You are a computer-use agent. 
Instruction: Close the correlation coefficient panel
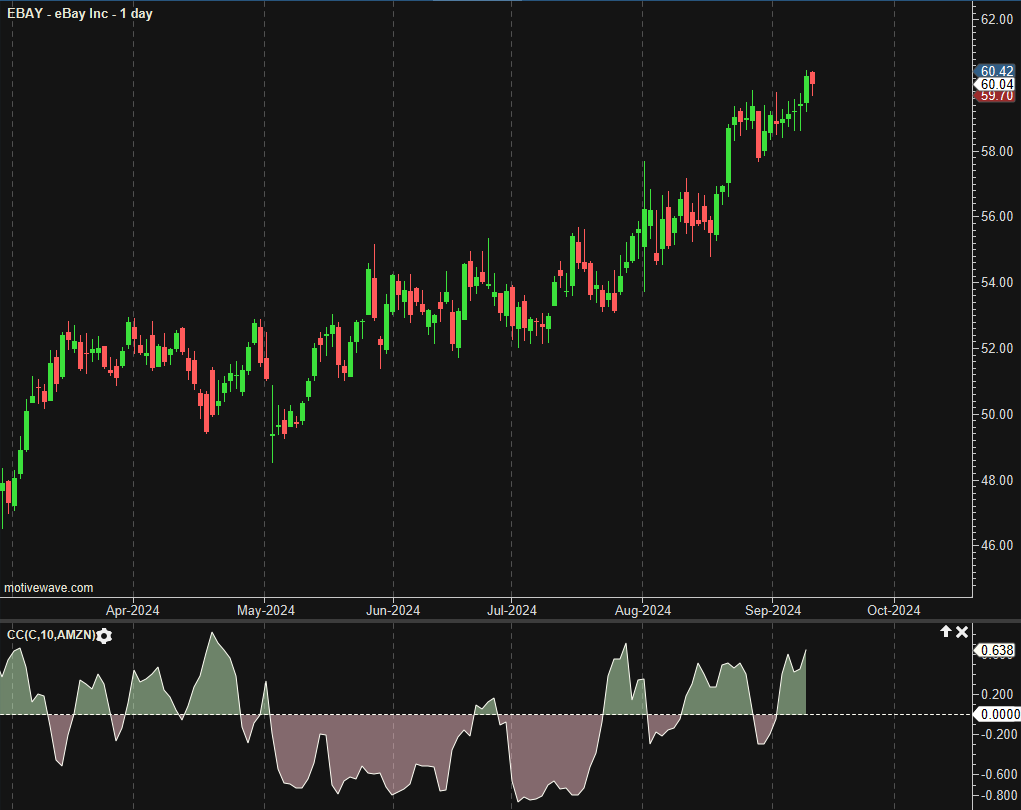[x=962, y=632]
